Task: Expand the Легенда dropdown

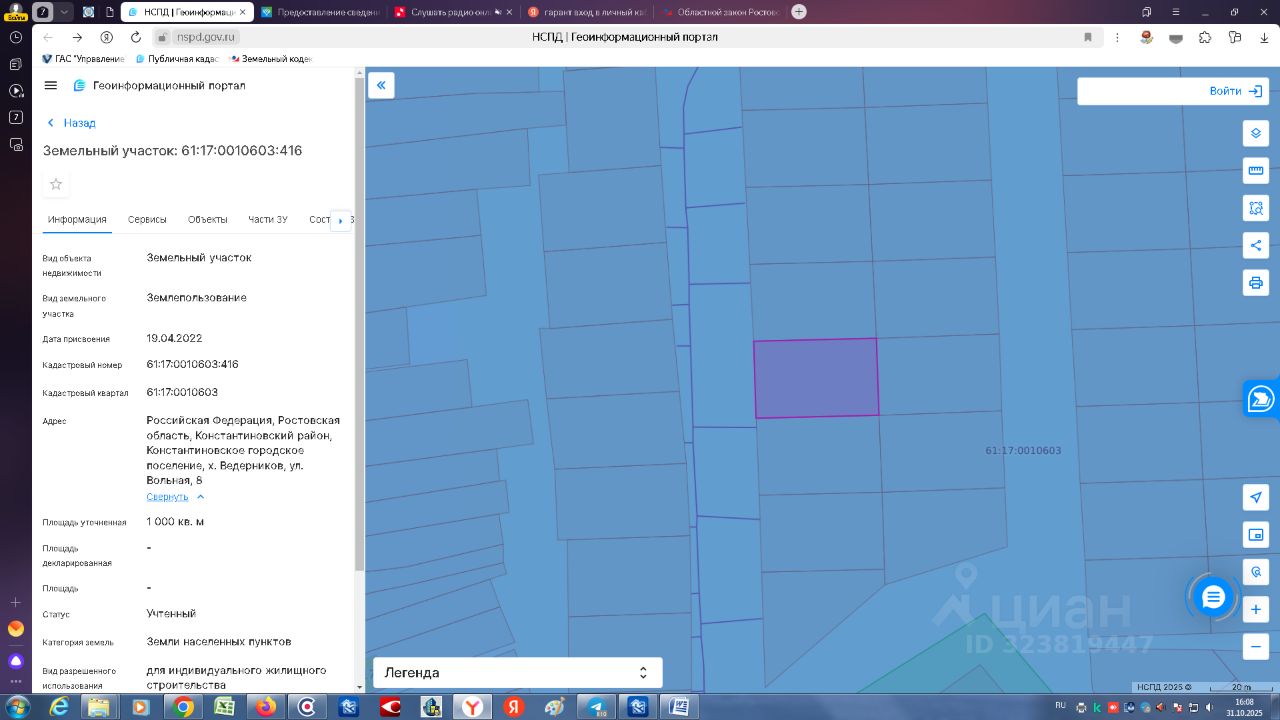Action: (x=517, y=673)
